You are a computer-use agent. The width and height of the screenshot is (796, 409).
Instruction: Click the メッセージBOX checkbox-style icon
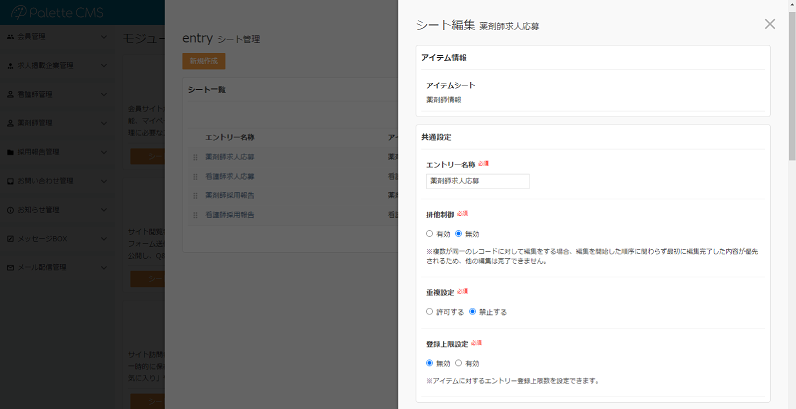click(x=10, y=239)
